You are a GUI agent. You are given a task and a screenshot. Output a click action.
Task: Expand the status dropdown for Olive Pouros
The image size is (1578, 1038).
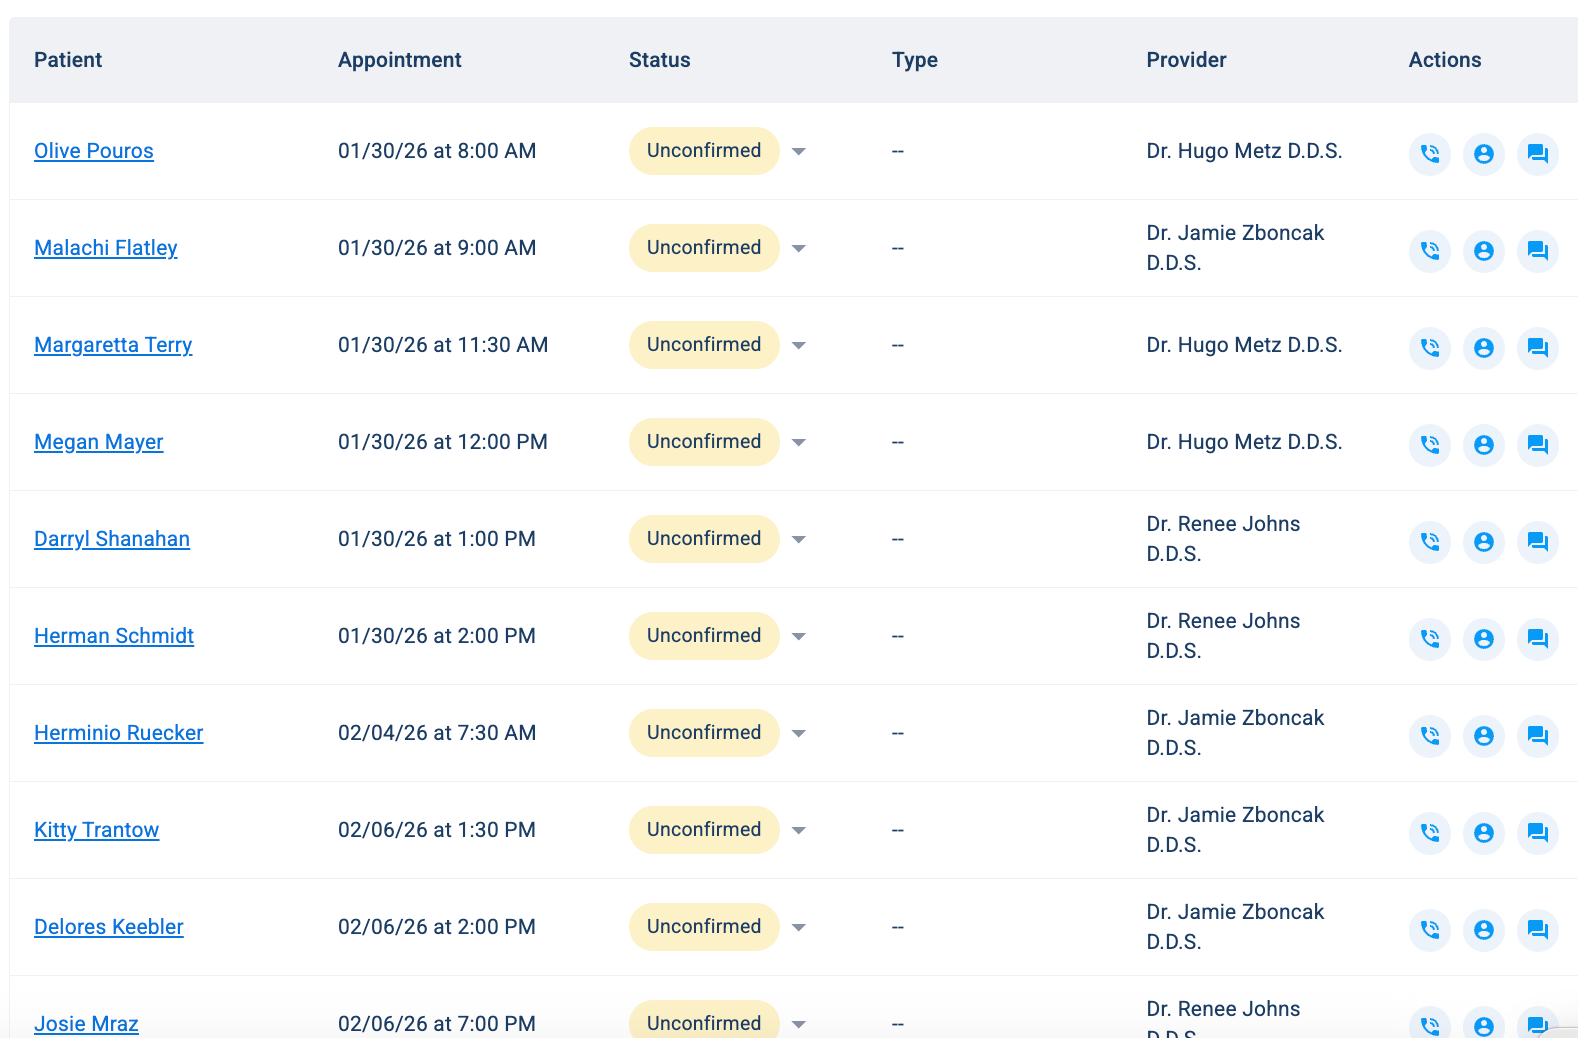click(x=799, y=152)
